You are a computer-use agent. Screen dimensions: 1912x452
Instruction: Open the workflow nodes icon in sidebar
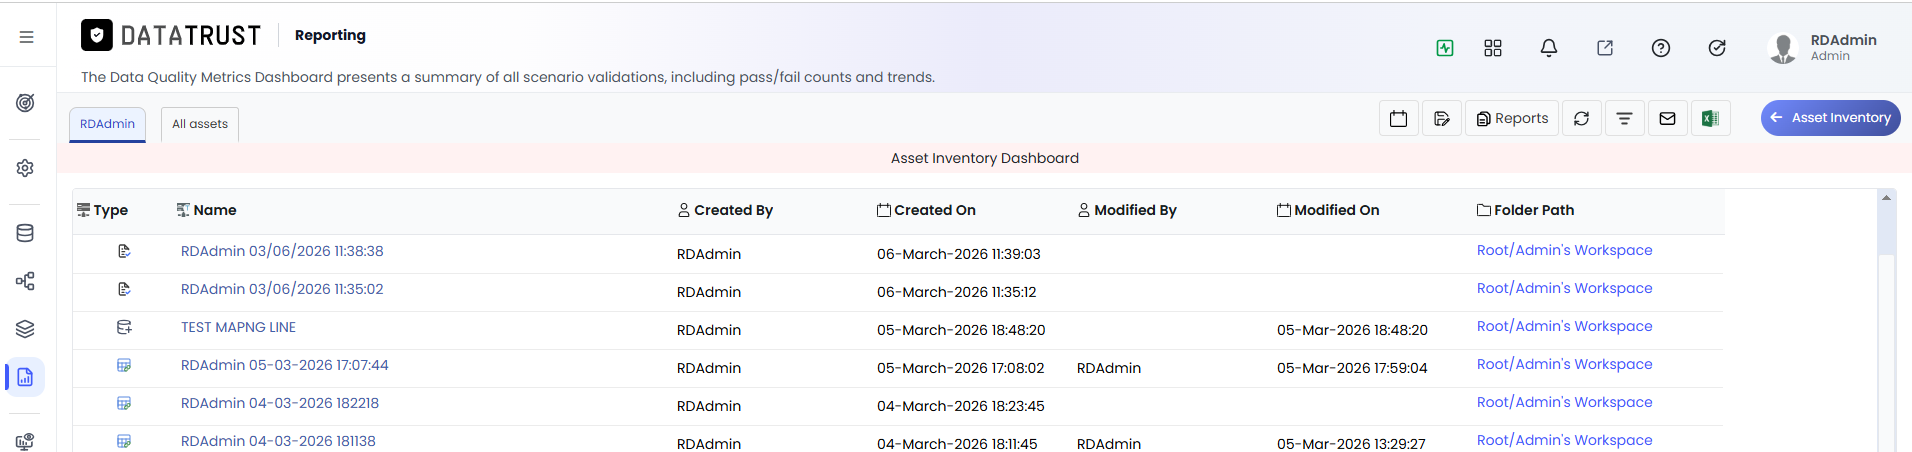coord(26,281)
